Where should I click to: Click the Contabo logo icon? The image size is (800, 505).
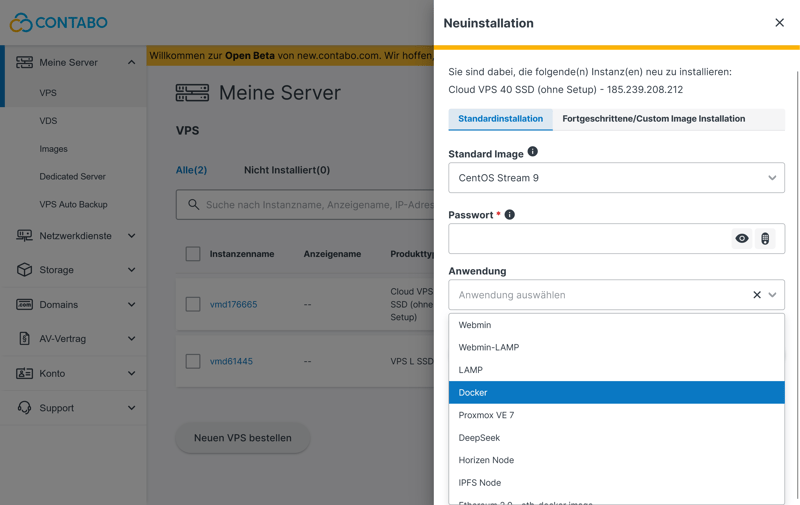(20, 22)
